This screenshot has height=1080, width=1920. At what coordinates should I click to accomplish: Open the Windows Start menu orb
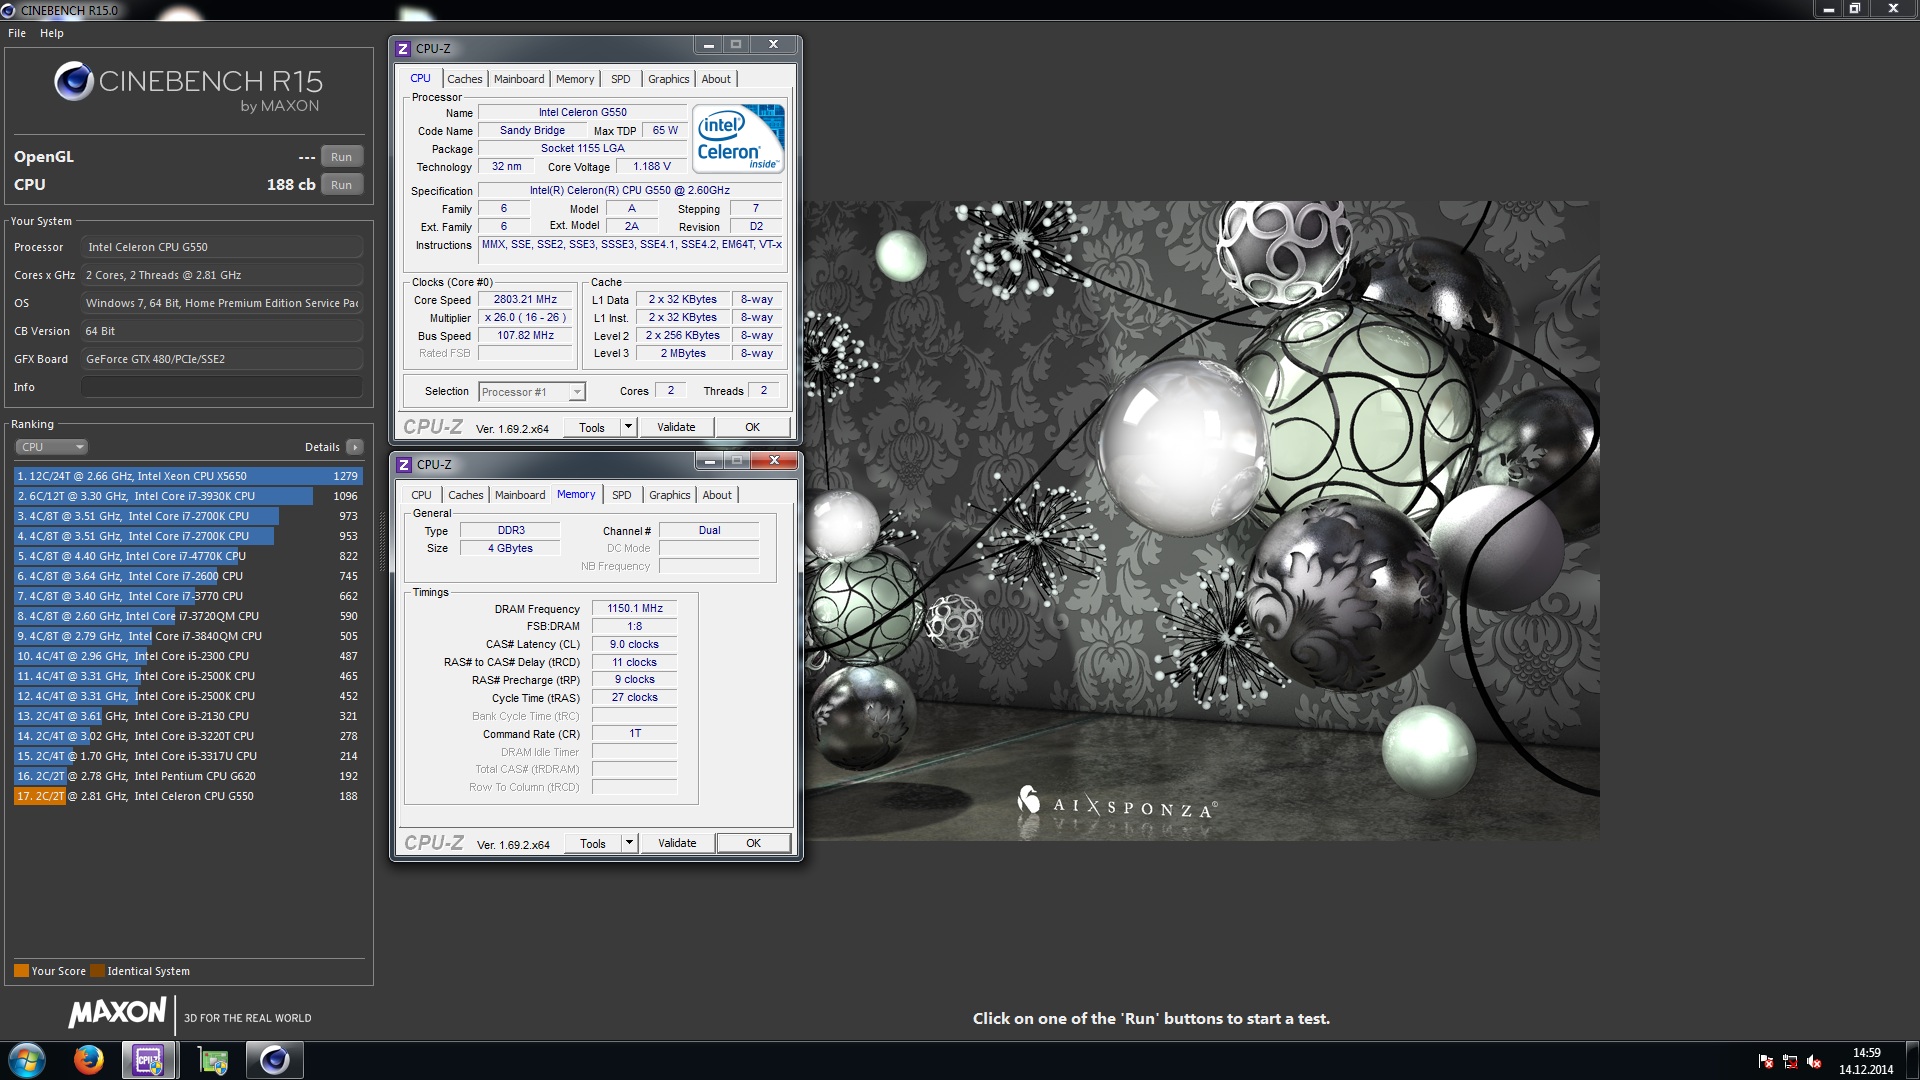tap(27, 1060)
